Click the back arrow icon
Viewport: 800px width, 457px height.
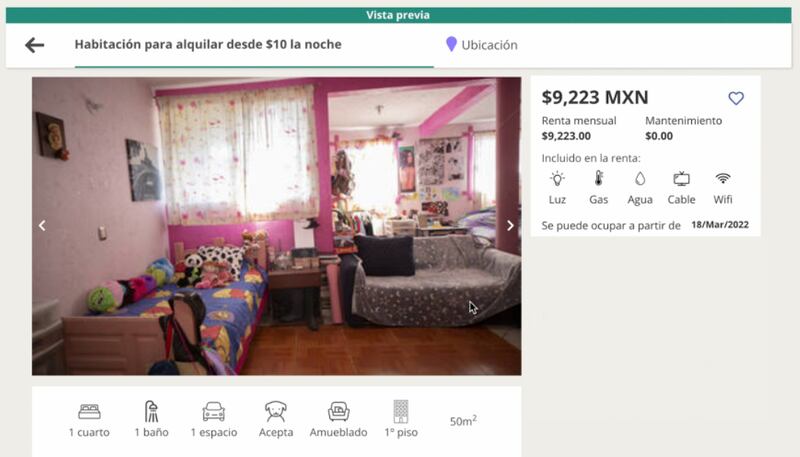[35, 45]
